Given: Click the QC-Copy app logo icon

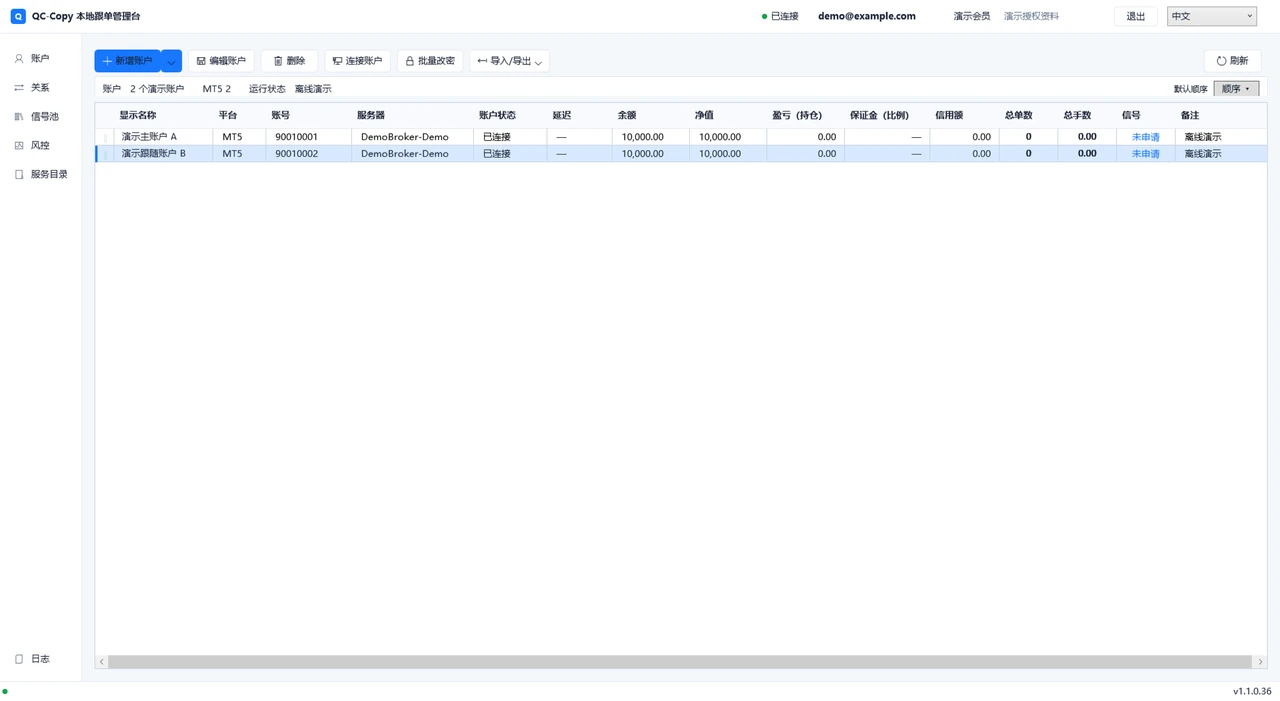Looking at the screenshot, I should (x=18, y=16).
